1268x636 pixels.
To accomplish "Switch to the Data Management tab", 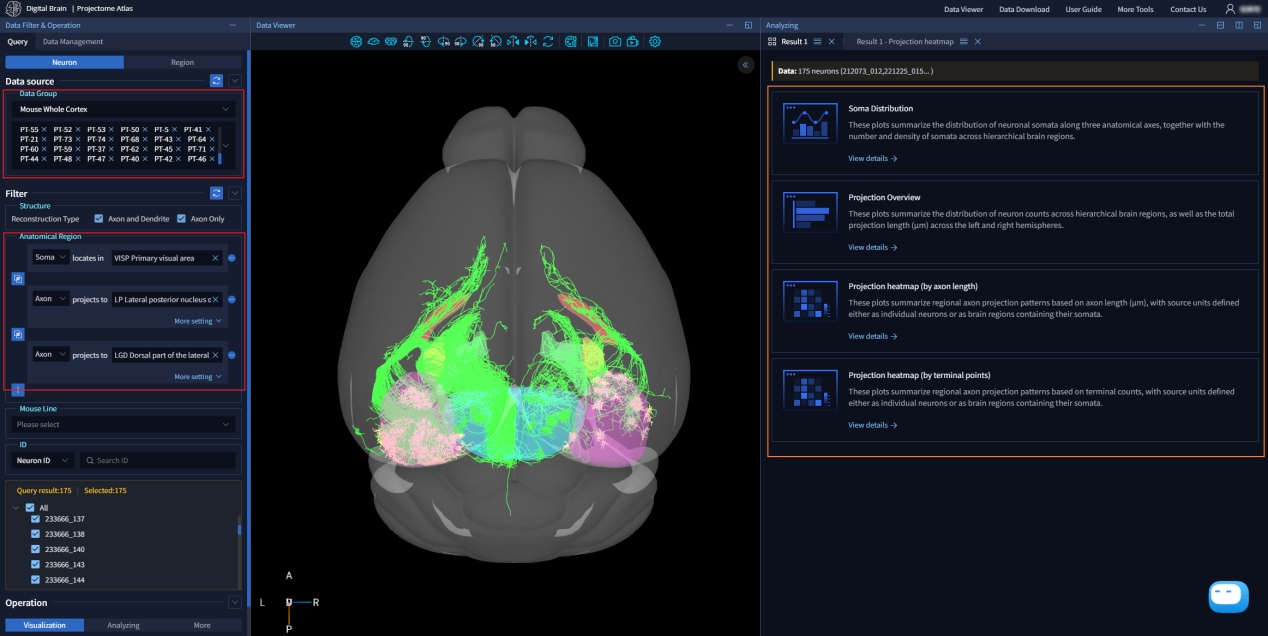I will pyautogui.click(x=71, y=42).
